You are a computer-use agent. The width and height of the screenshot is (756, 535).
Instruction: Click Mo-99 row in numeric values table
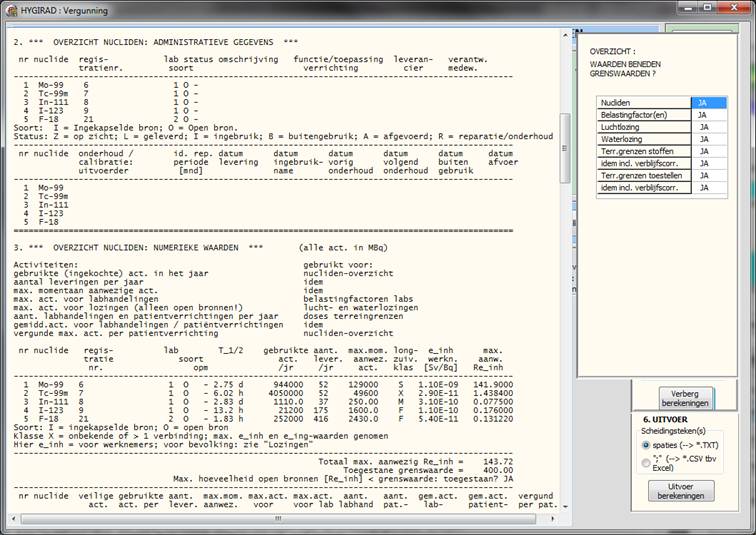pos(268,385)
